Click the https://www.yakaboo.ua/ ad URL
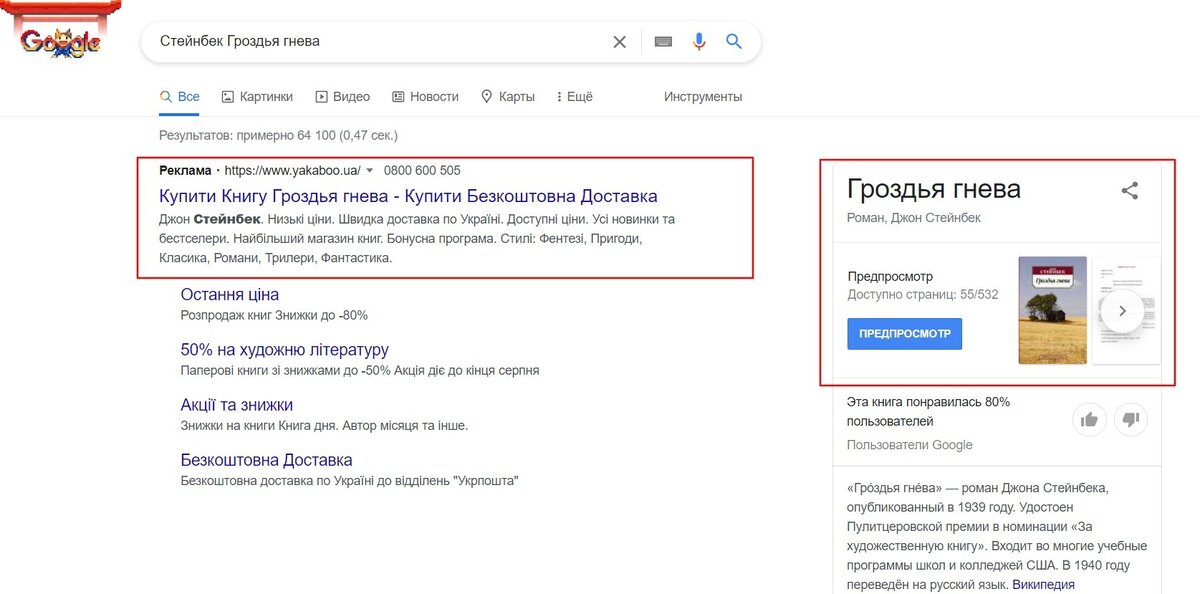The height and width of the screenshot is (594, 1200). tap(292, 171)
